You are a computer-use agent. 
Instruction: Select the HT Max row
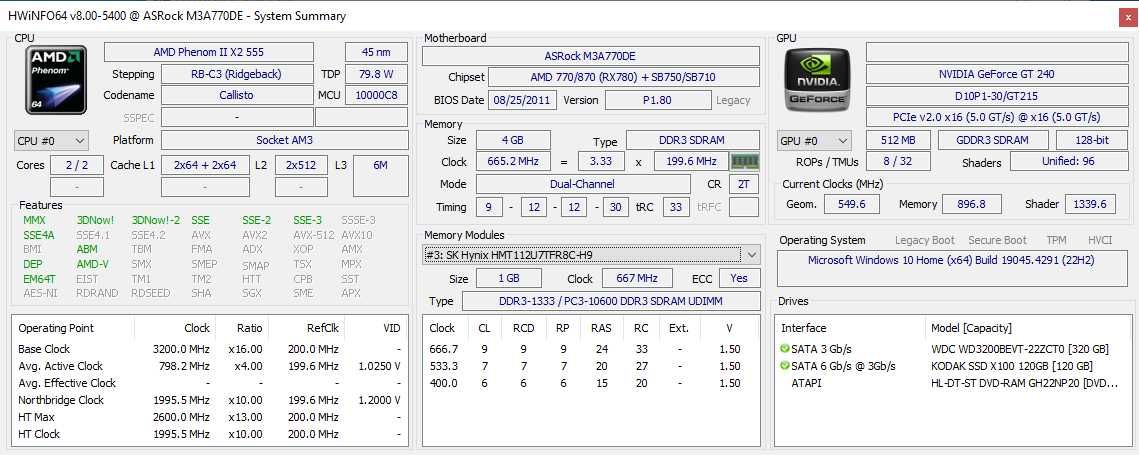pyautogui.click(x=210, y=417)
